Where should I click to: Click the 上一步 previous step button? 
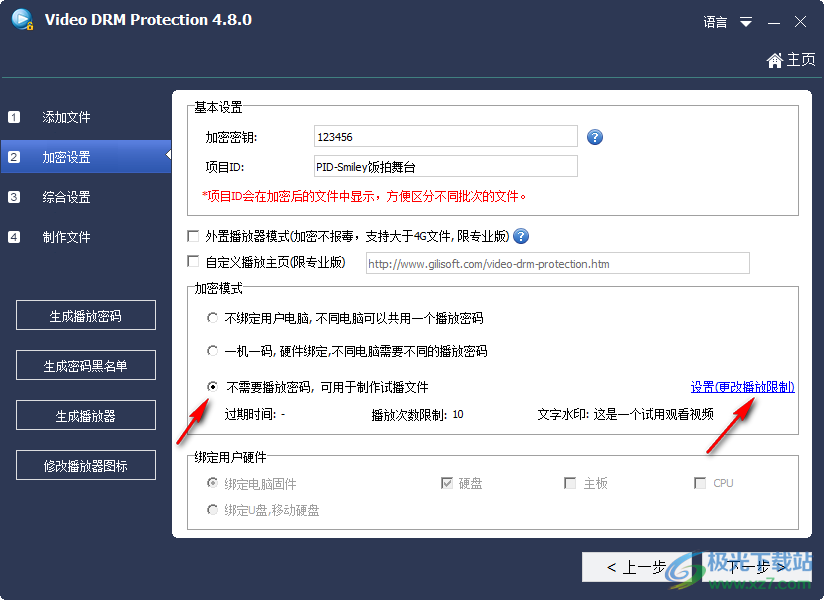636,567
